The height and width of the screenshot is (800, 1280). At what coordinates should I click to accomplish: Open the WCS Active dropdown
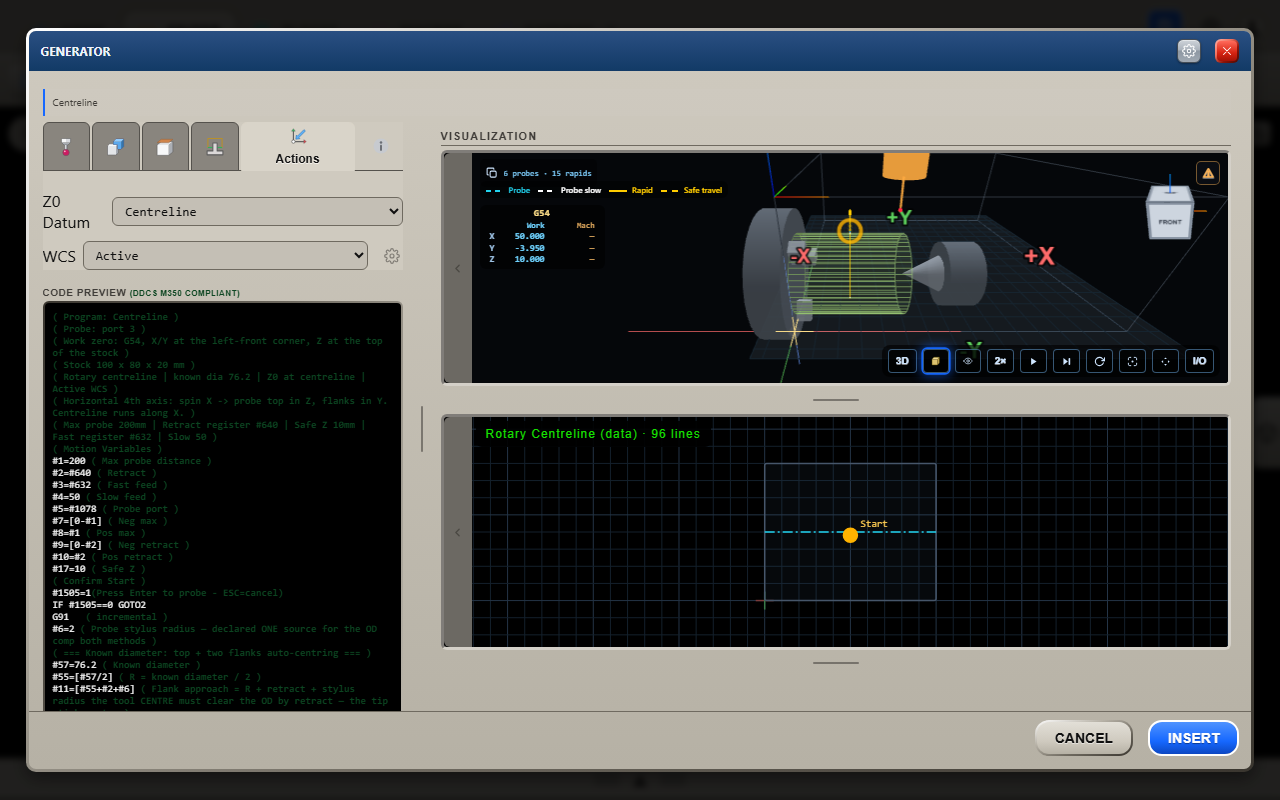(225, 256)
